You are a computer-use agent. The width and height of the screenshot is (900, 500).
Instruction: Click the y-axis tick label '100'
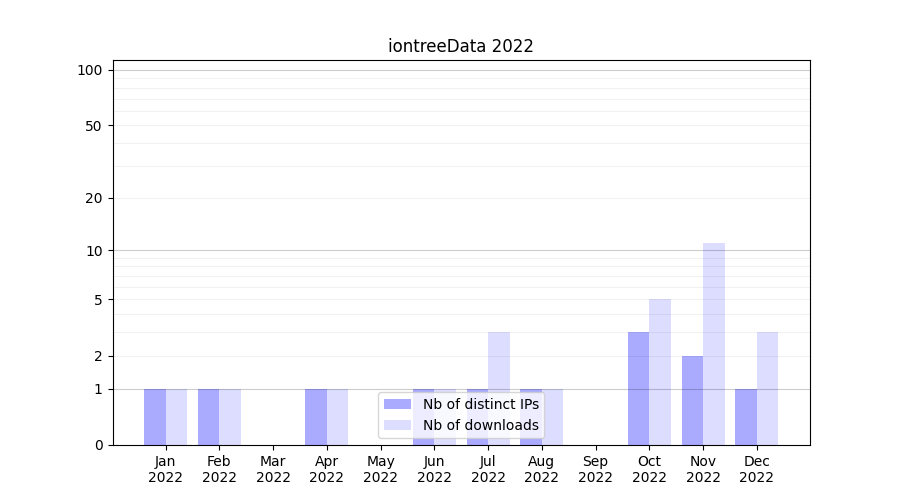[x=90, y=70]
